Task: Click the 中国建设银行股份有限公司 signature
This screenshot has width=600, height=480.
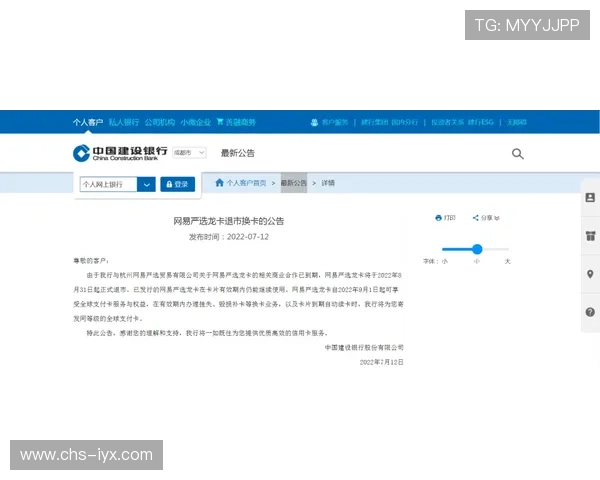Action: tap(364, 348)
